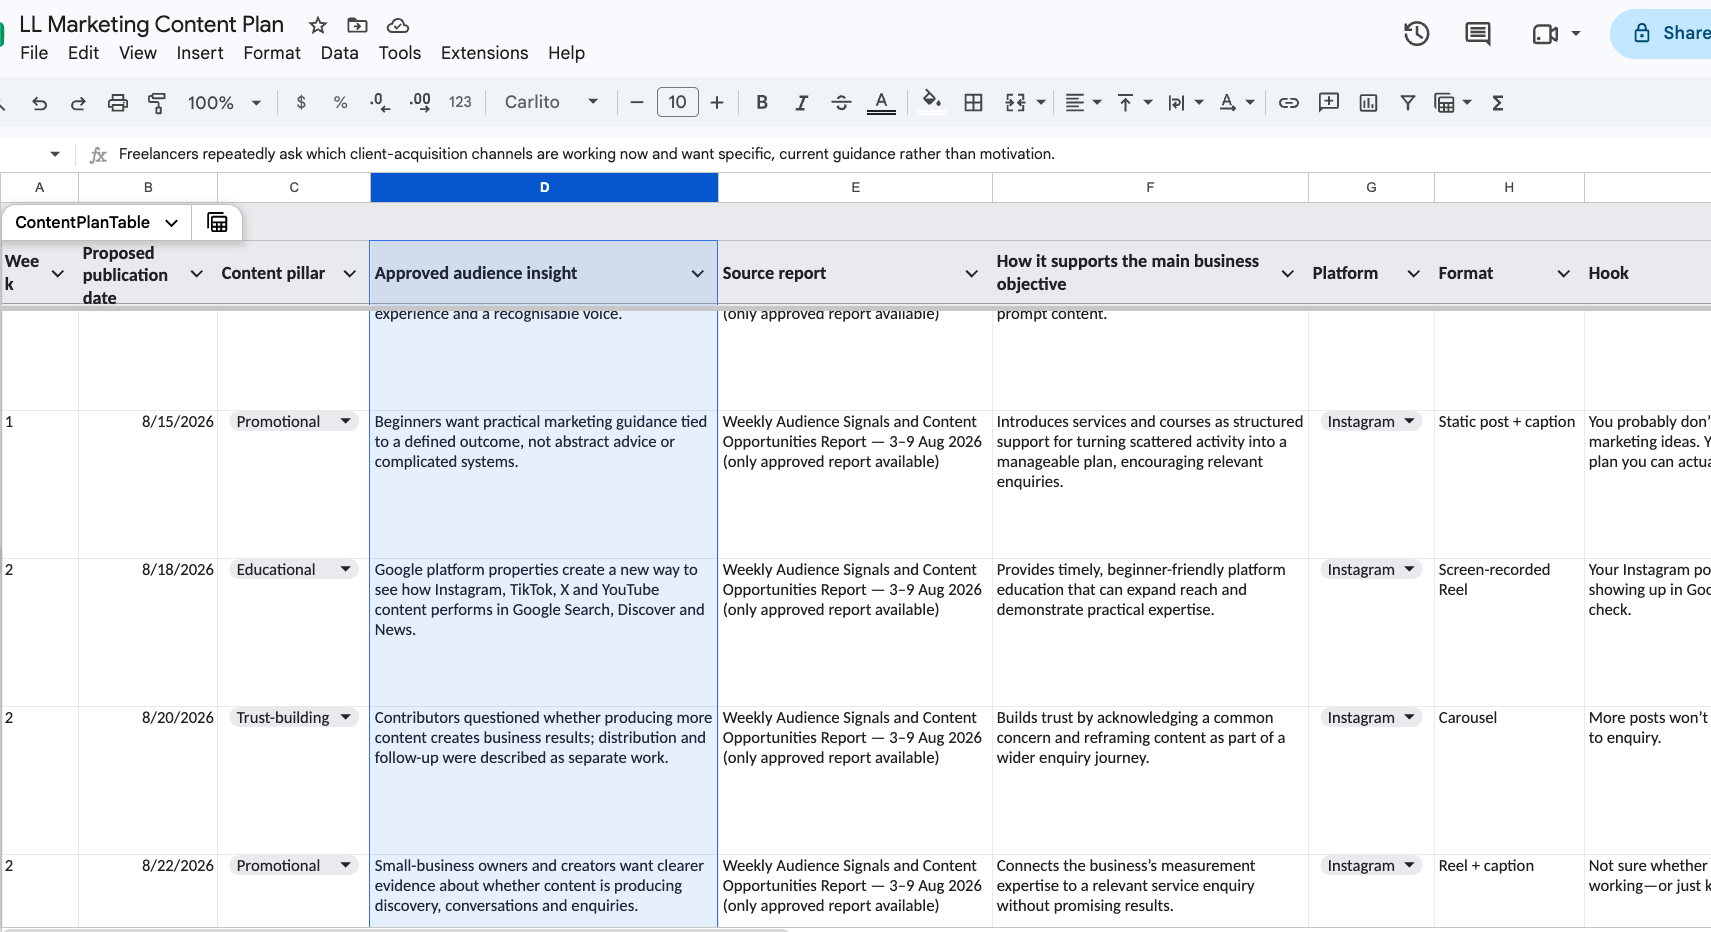Decrease font size with minus button
1711x932 pixels.
(637, 103)
